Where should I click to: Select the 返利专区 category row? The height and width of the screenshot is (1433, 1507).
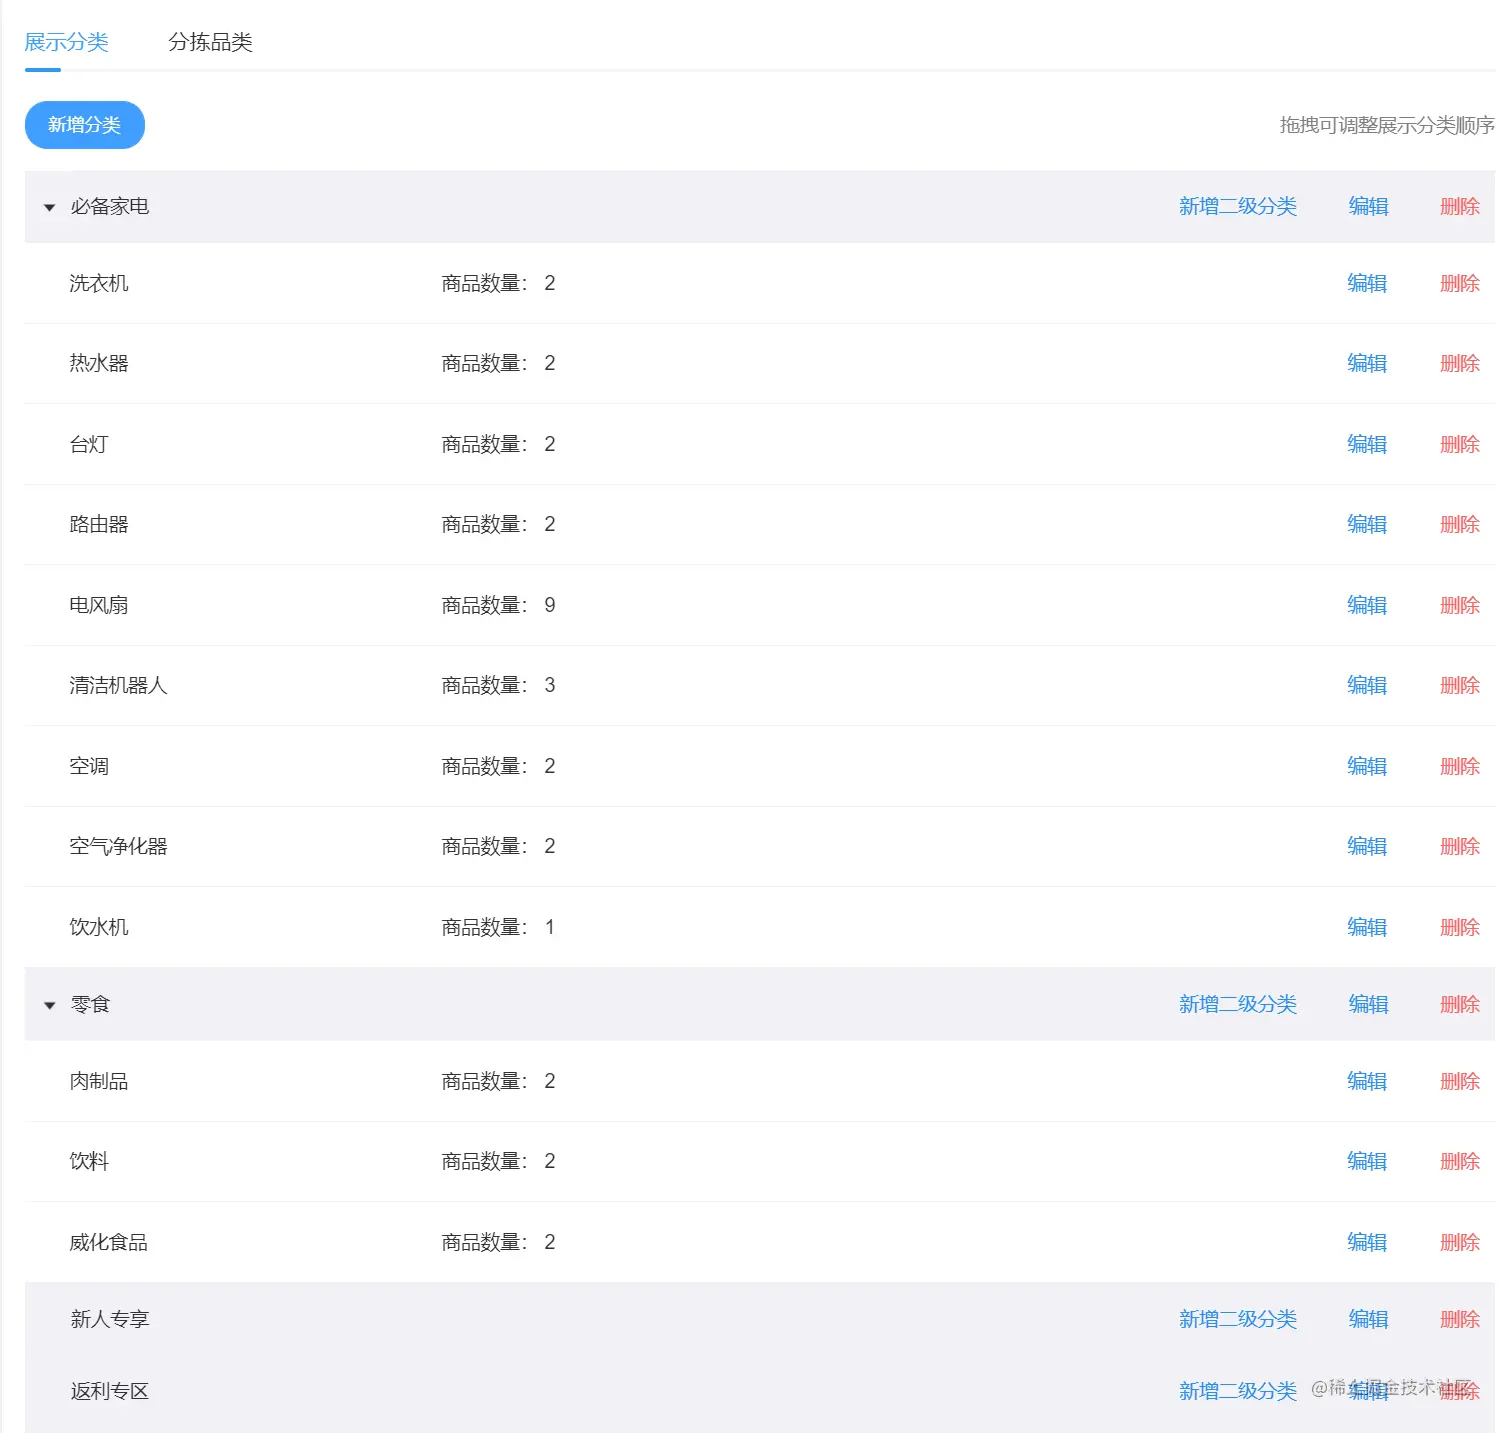pos(759,1391)
